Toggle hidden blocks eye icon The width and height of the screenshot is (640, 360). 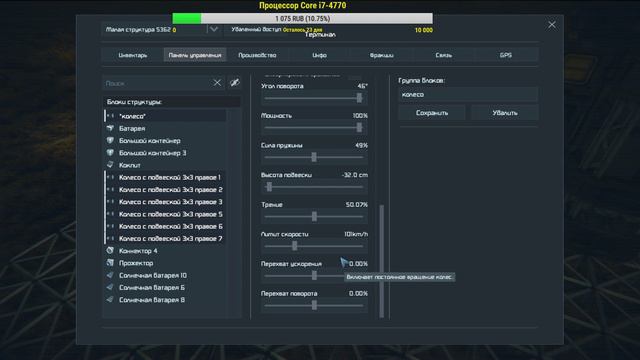235,83
